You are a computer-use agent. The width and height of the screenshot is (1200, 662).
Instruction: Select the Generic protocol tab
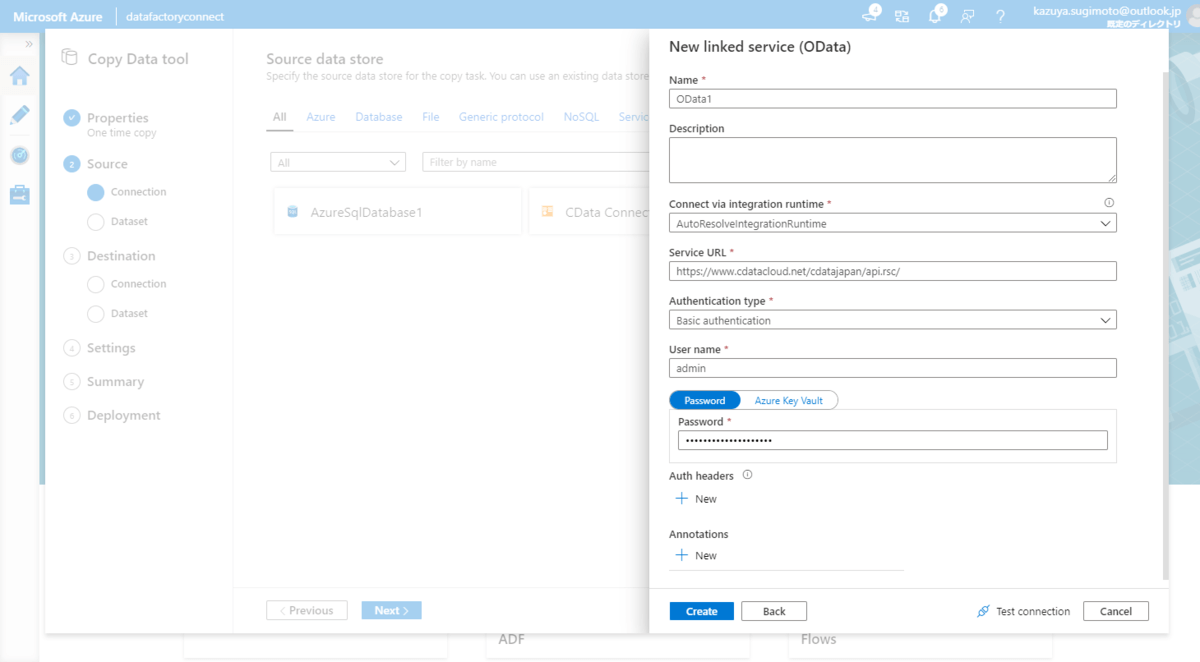pos(501,117)
